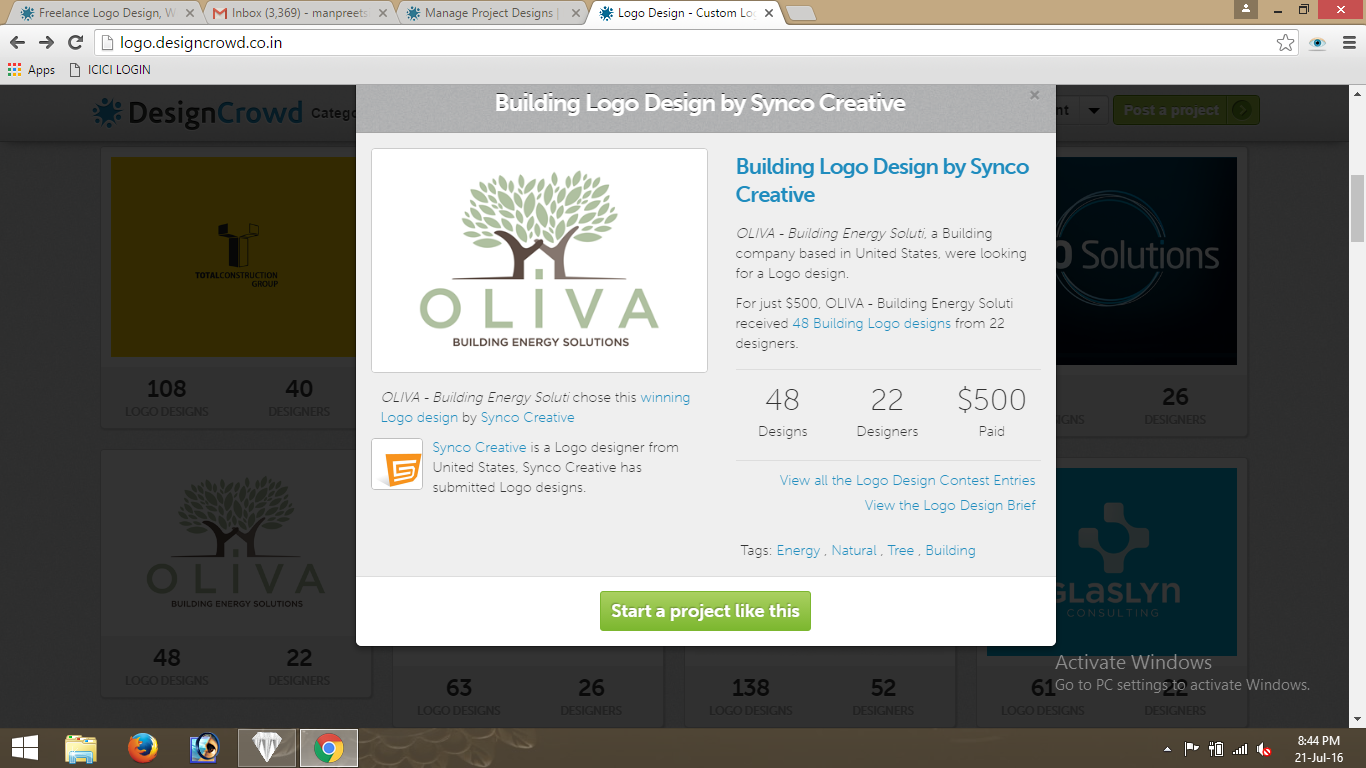The image size is (1366, 768).
Task: Click the Windows Start button
Action: (x=24, y=748)
